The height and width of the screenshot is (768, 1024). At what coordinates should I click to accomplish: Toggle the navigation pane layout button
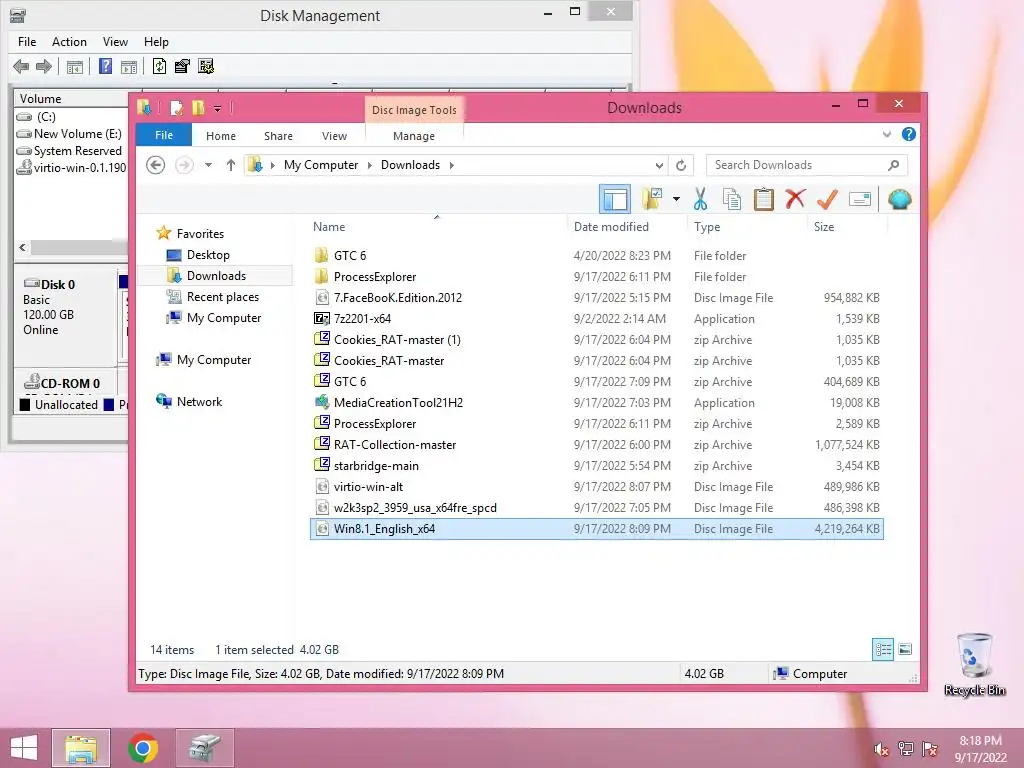point(615,199)
